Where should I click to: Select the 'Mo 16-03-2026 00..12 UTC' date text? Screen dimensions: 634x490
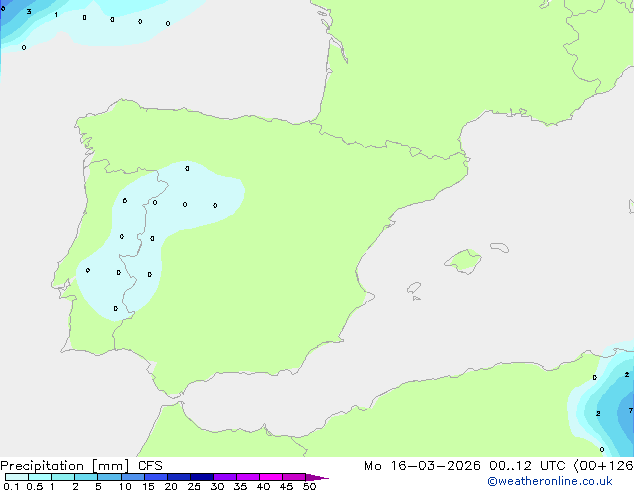[464, 466]
